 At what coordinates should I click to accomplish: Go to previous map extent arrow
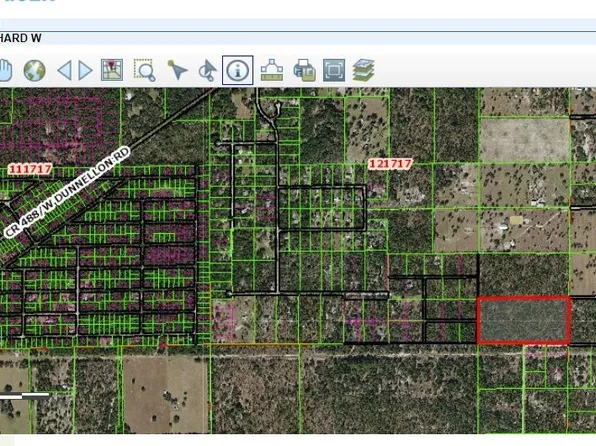[x=65, y=71]
